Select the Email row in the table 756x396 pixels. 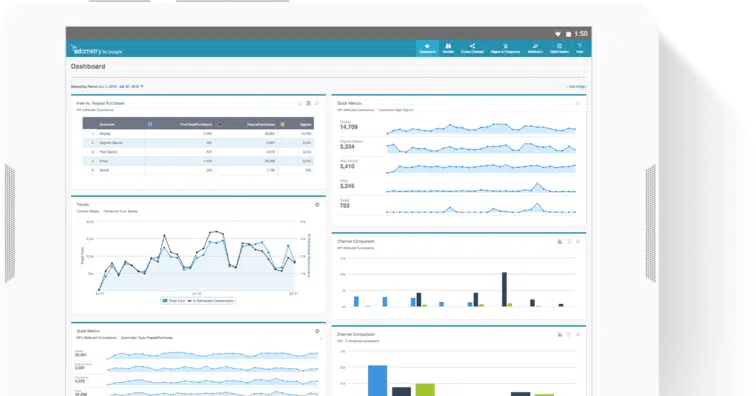point(198,161)
